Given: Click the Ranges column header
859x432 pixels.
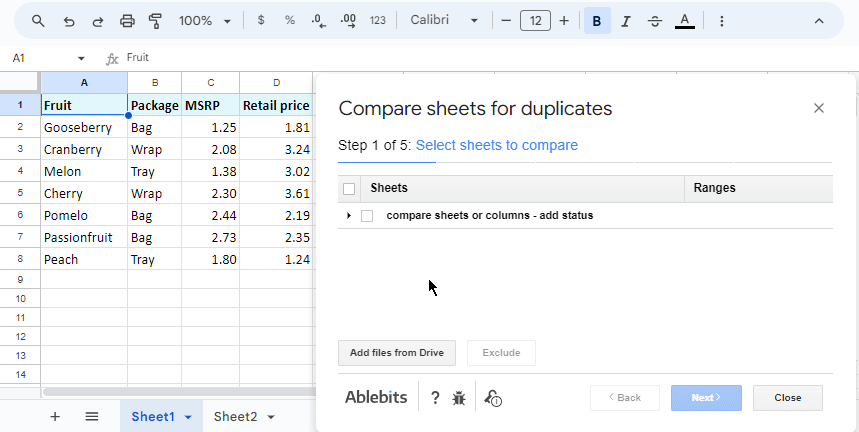Looking at the screenshot, I should (x=759, y=188).
